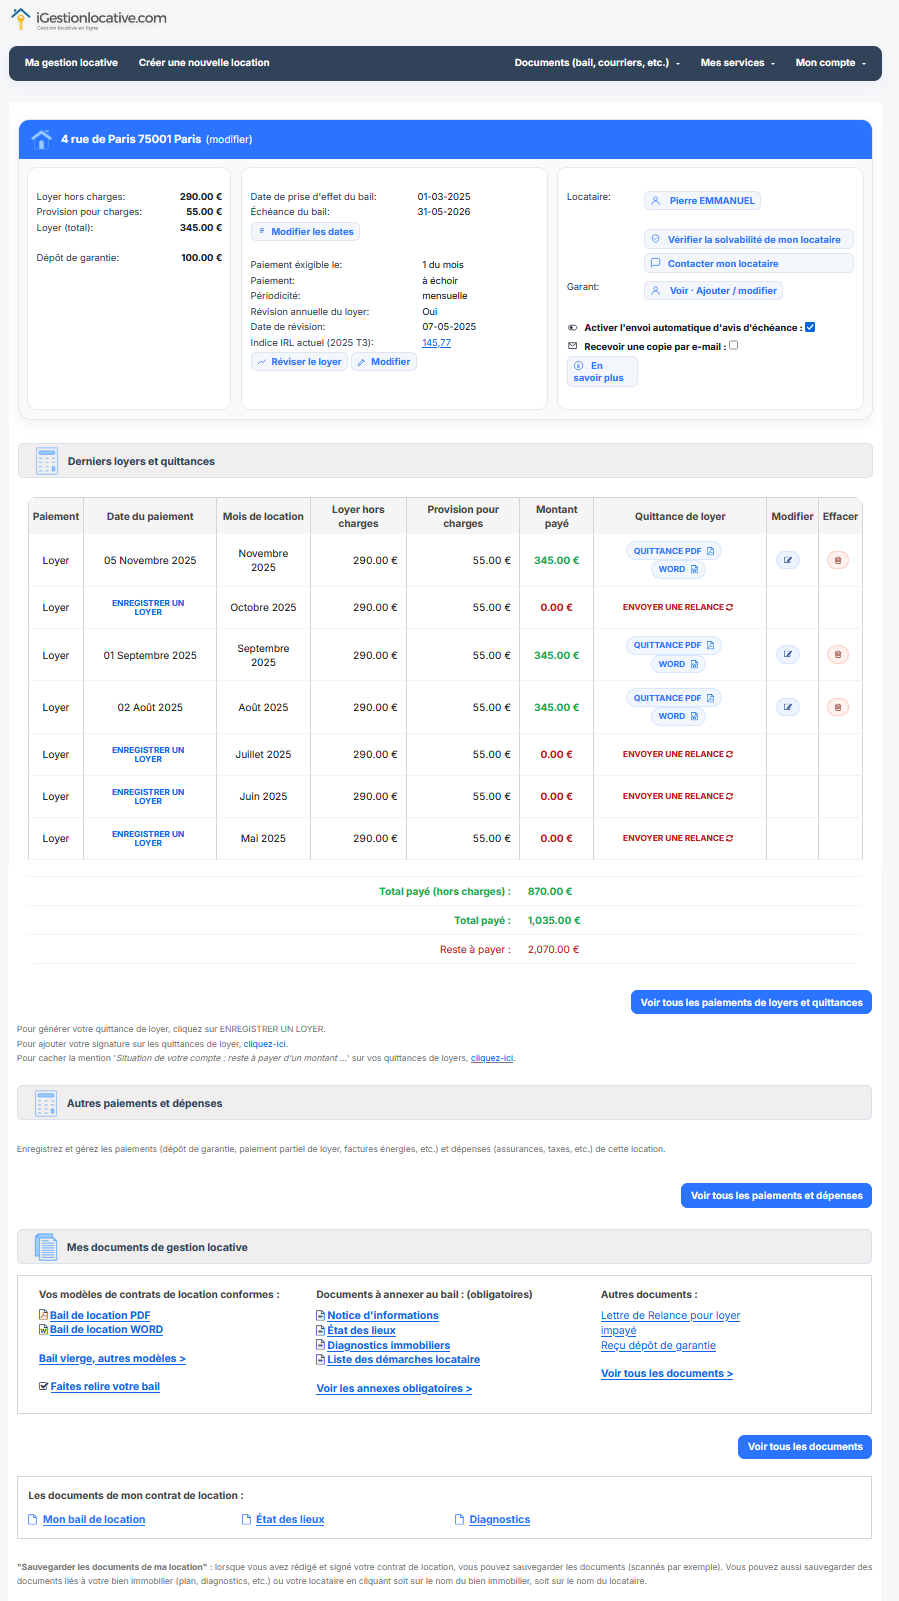The height and width of the screenshot is (1601, 899).
Task: Open Notice d'informations document
Action: tap(383, 1316)
